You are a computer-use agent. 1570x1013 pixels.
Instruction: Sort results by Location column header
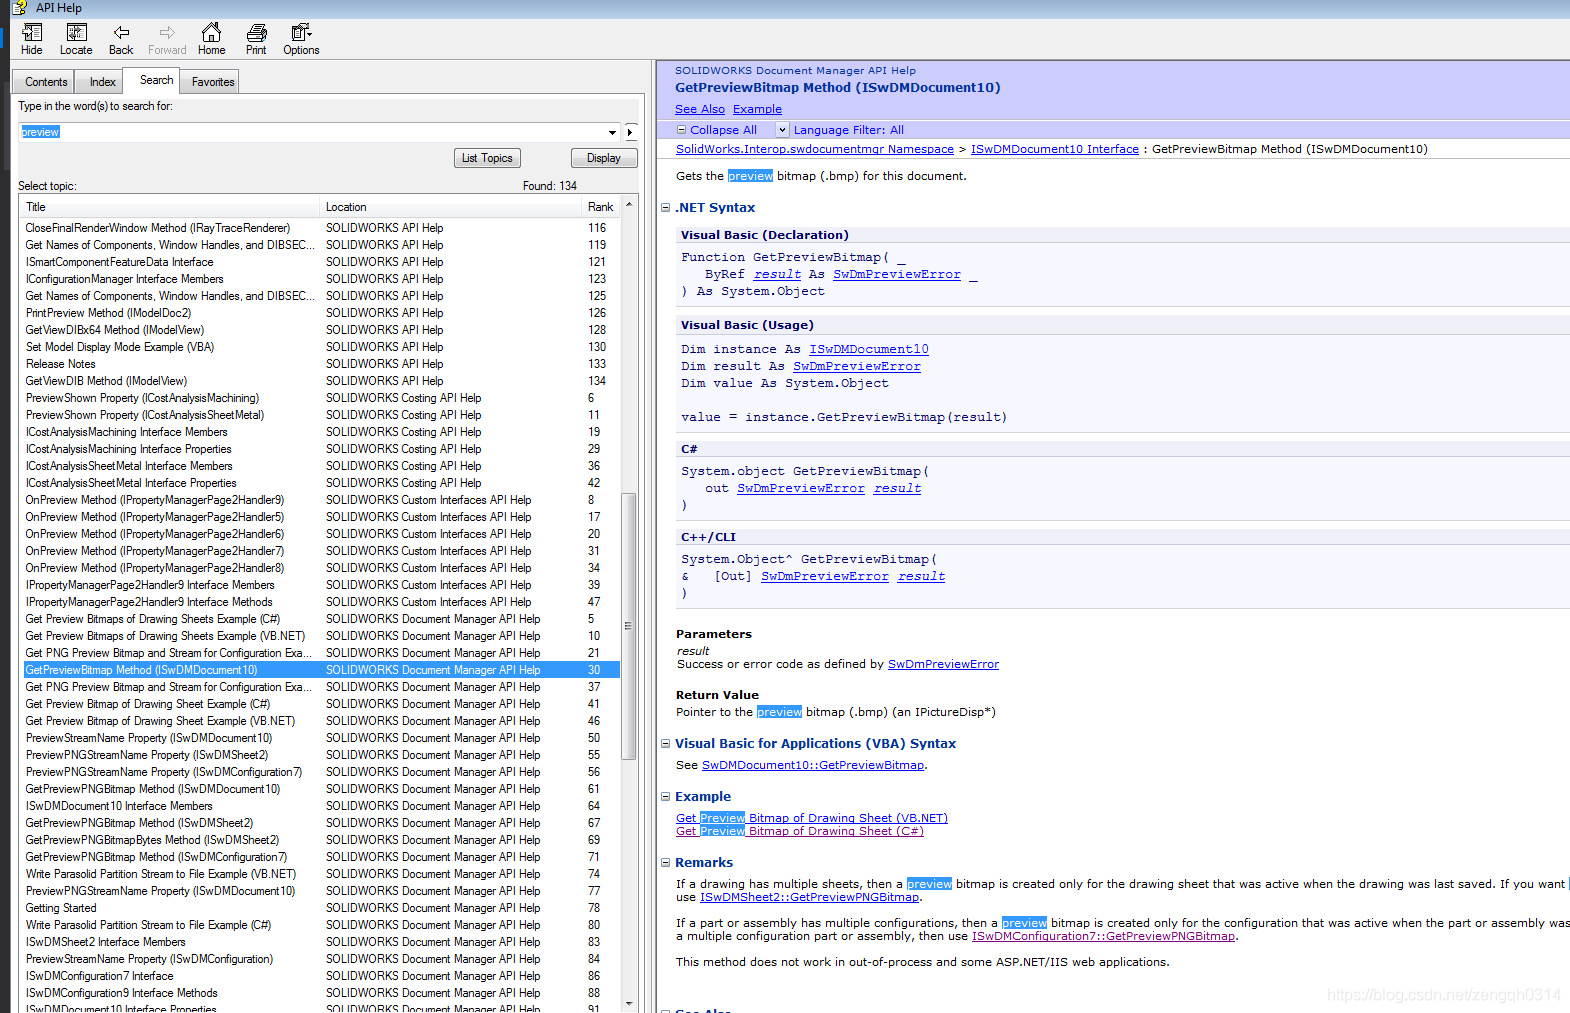451,207
